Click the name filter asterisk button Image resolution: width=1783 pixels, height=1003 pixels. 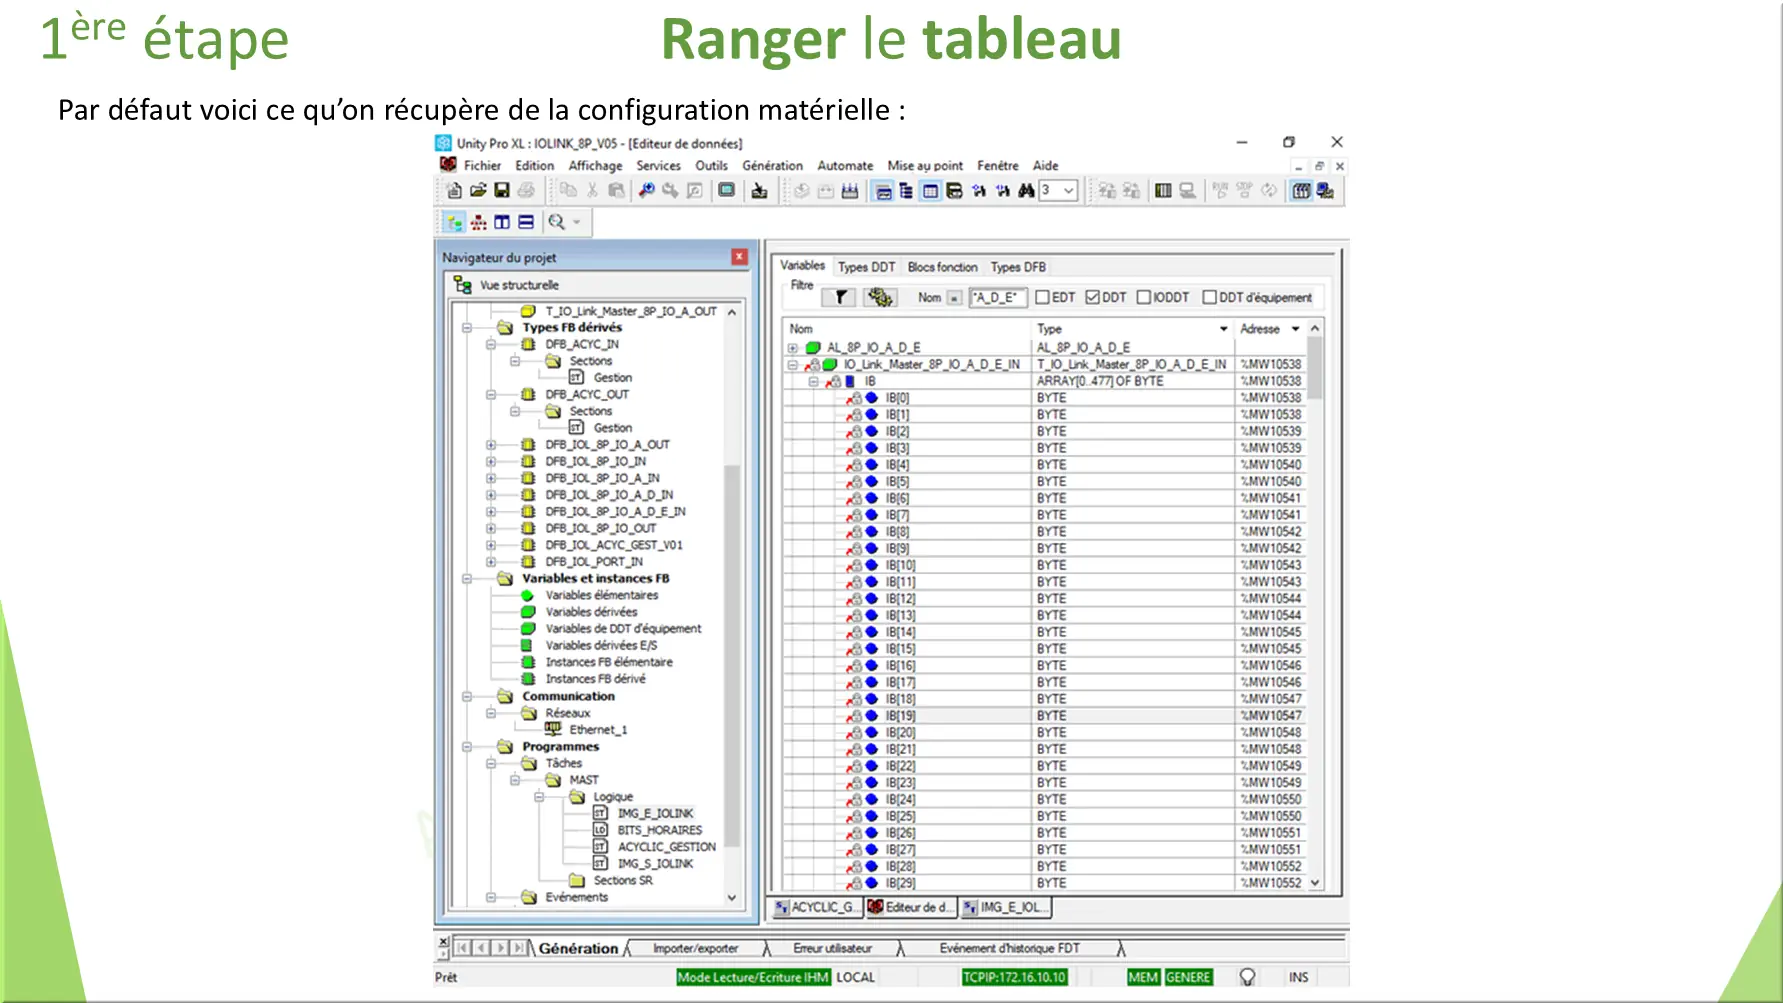point(954,298)
